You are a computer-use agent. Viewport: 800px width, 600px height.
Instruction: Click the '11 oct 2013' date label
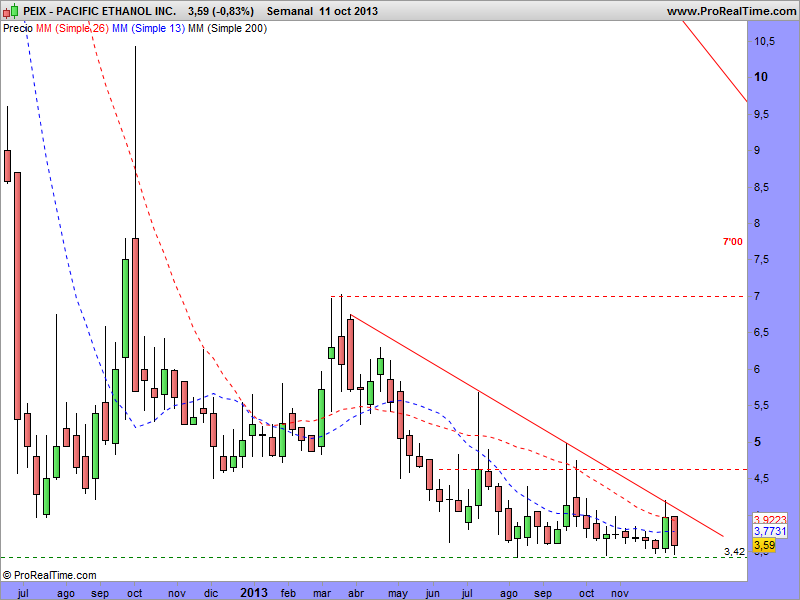(x=348, y=11)
